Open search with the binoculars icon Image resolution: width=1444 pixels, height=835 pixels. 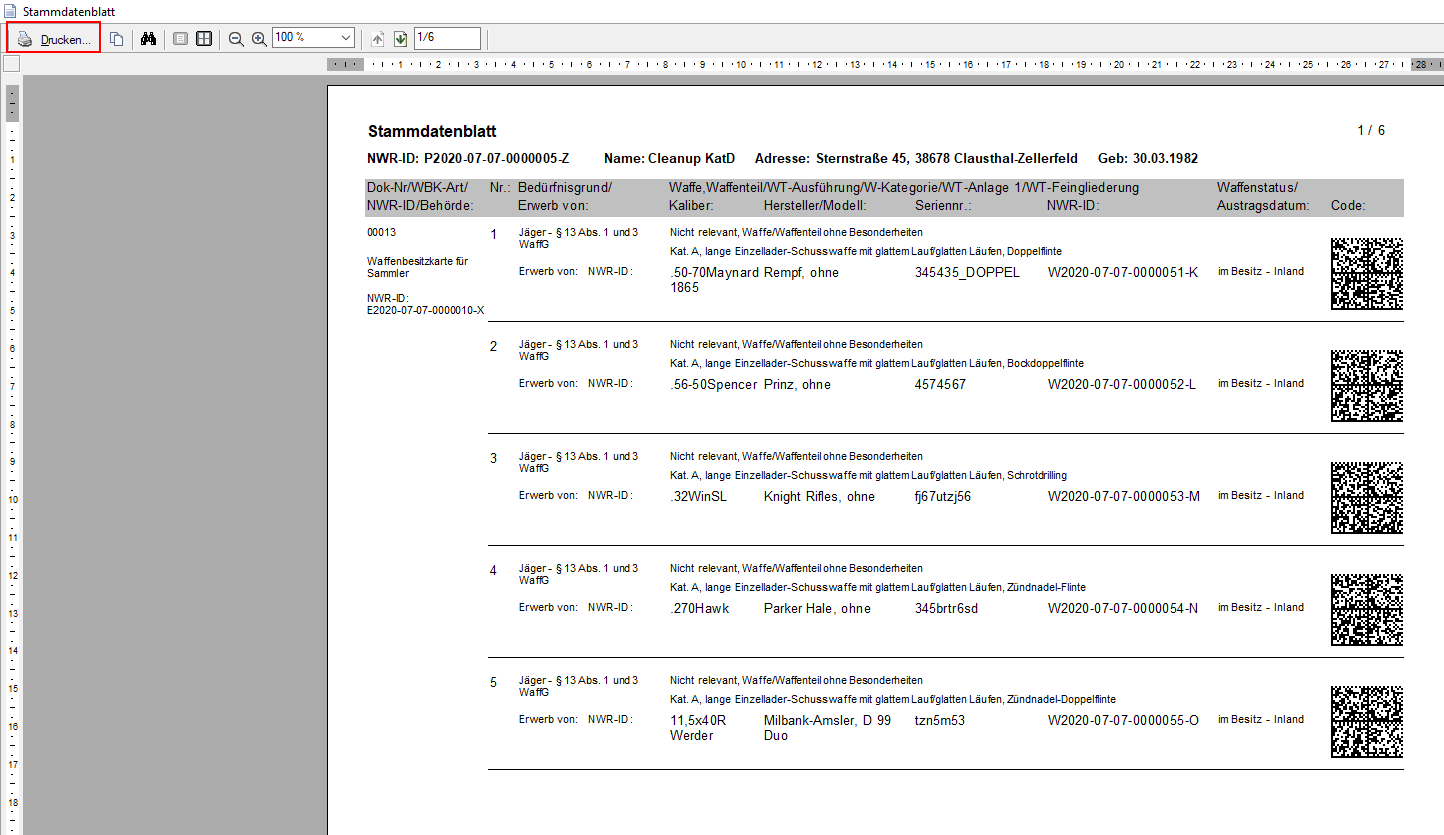click(x=149, y=39)
